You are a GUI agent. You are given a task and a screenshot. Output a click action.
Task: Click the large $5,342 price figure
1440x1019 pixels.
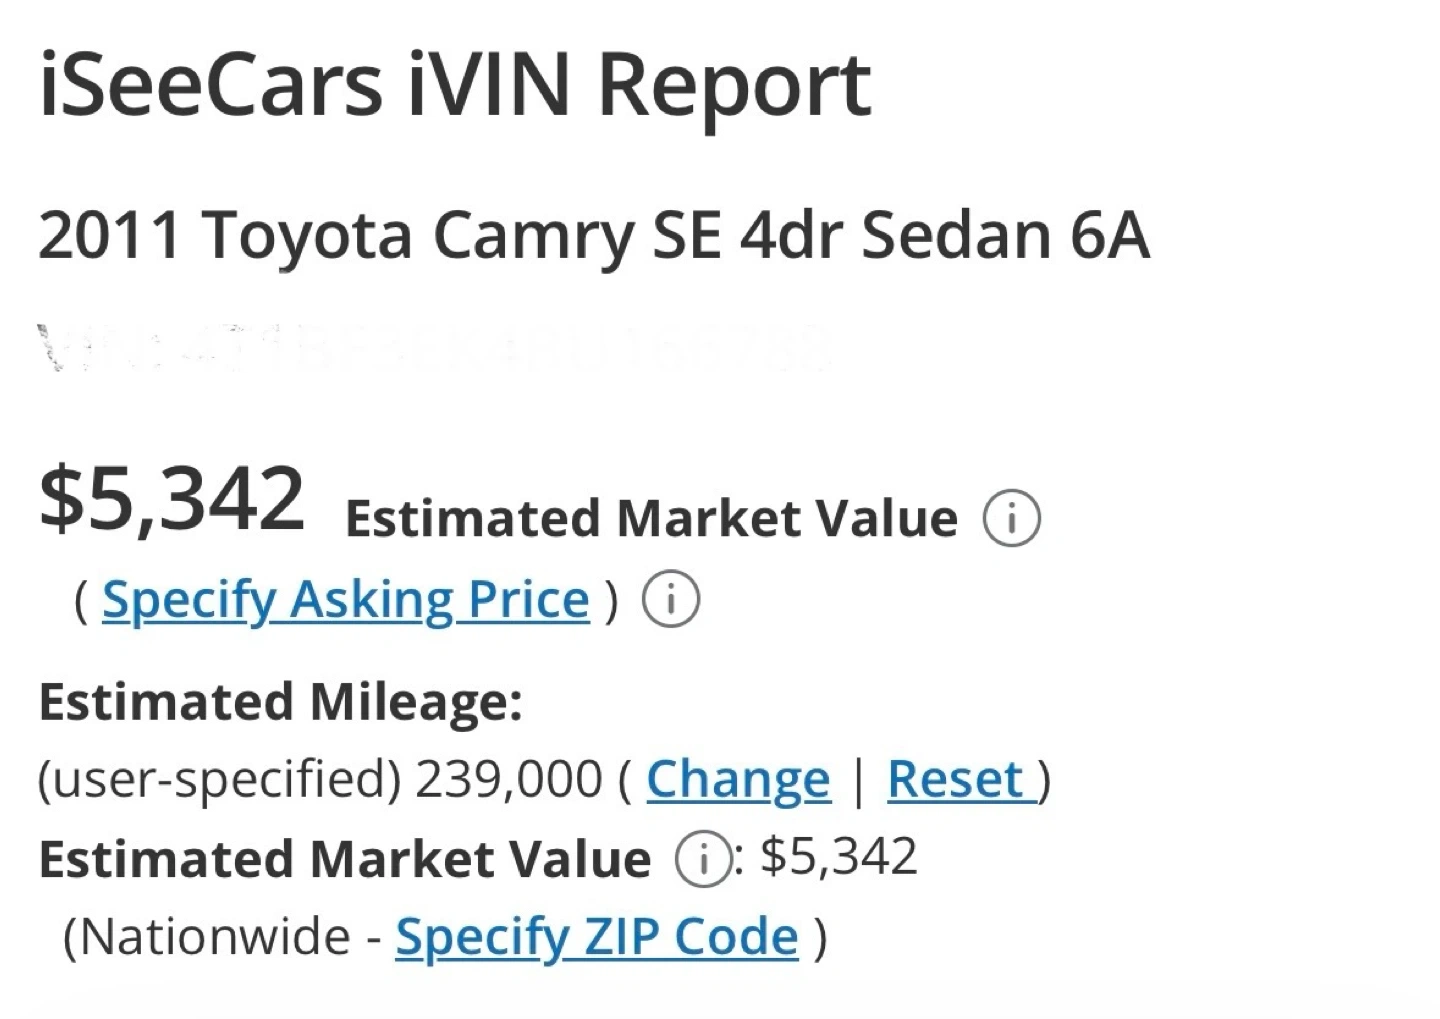point(172,498)
